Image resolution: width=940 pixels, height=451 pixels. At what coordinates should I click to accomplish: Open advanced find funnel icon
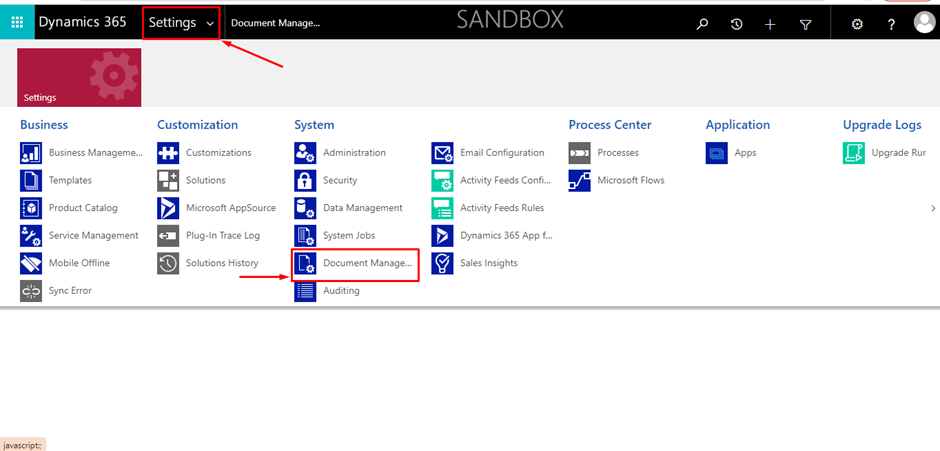click(x=806, y=24)
